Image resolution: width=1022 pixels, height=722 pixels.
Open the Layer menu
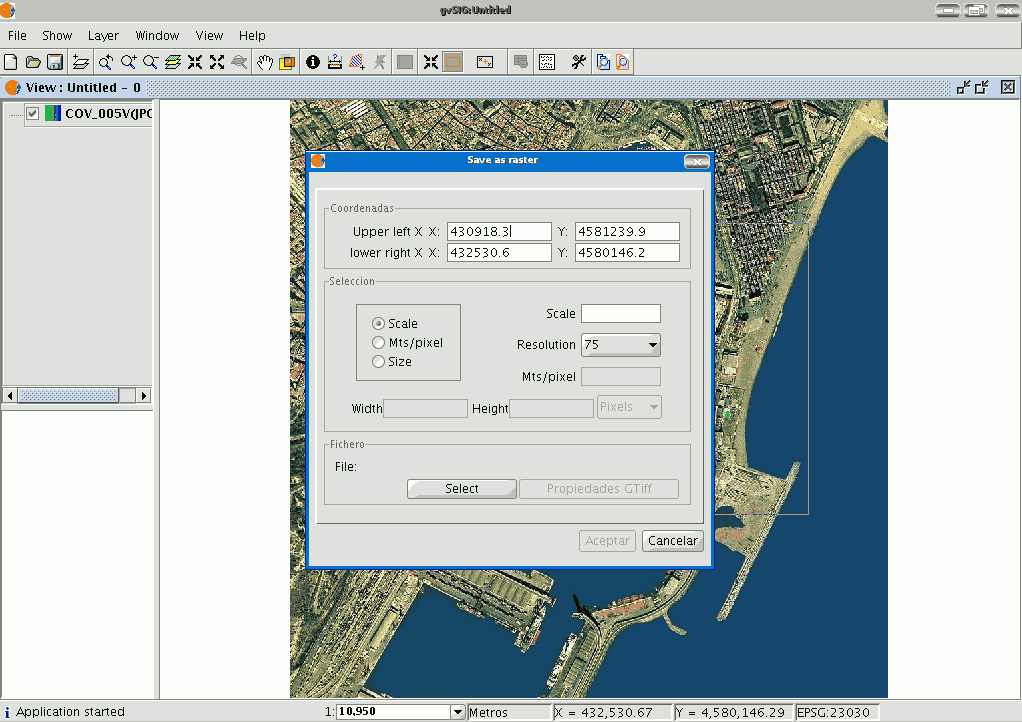(103, 35)
